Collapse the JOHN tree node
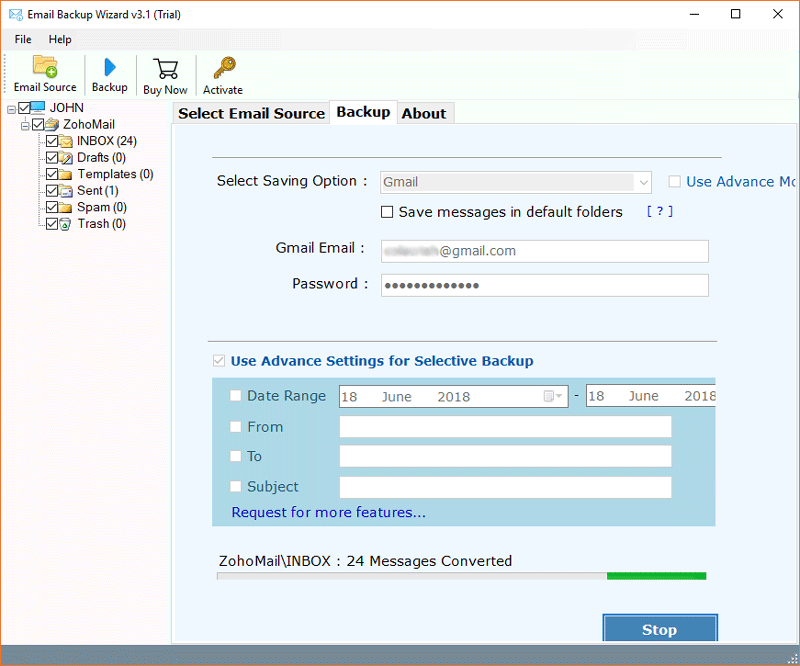The width and height of the screenshot is (800, 666). 11,109
